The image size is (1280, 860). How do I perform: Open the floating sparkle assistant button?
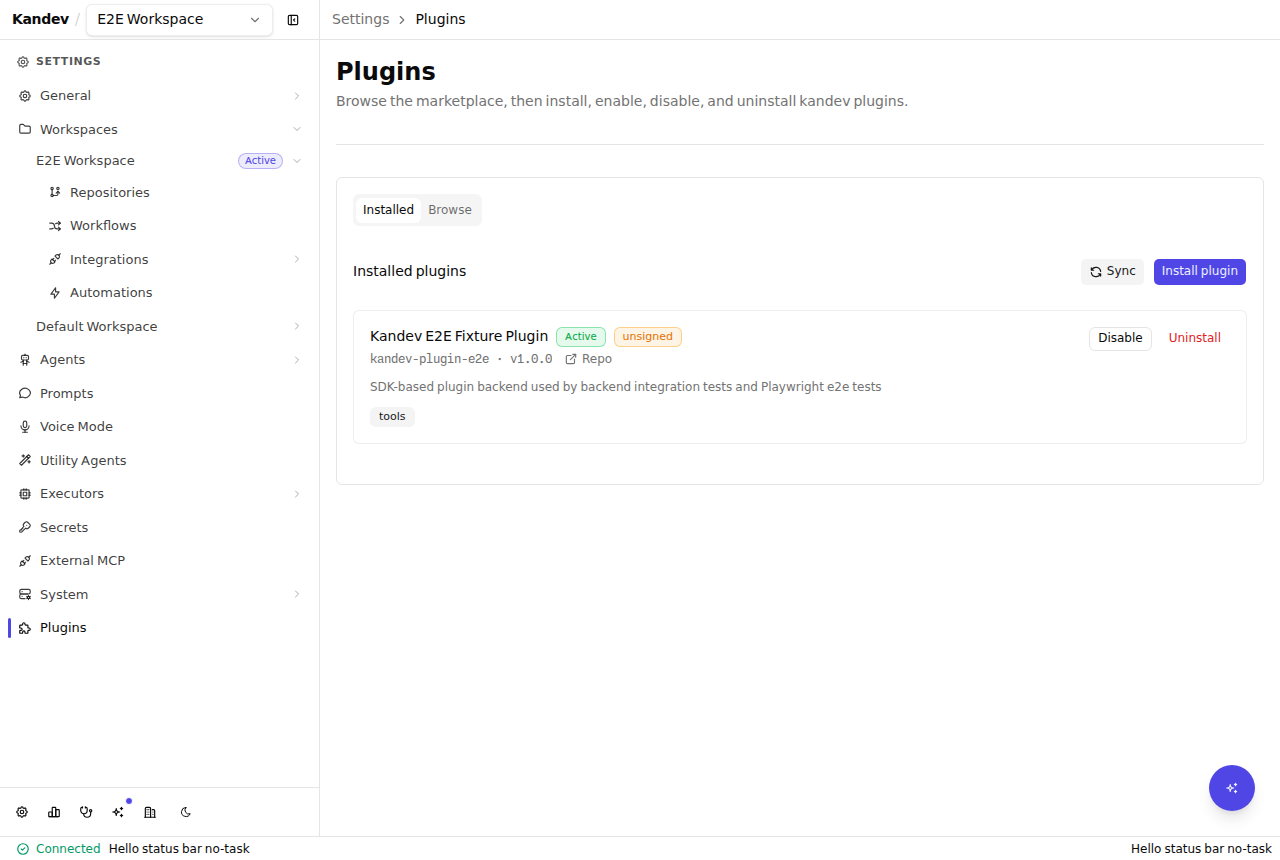1232,788
